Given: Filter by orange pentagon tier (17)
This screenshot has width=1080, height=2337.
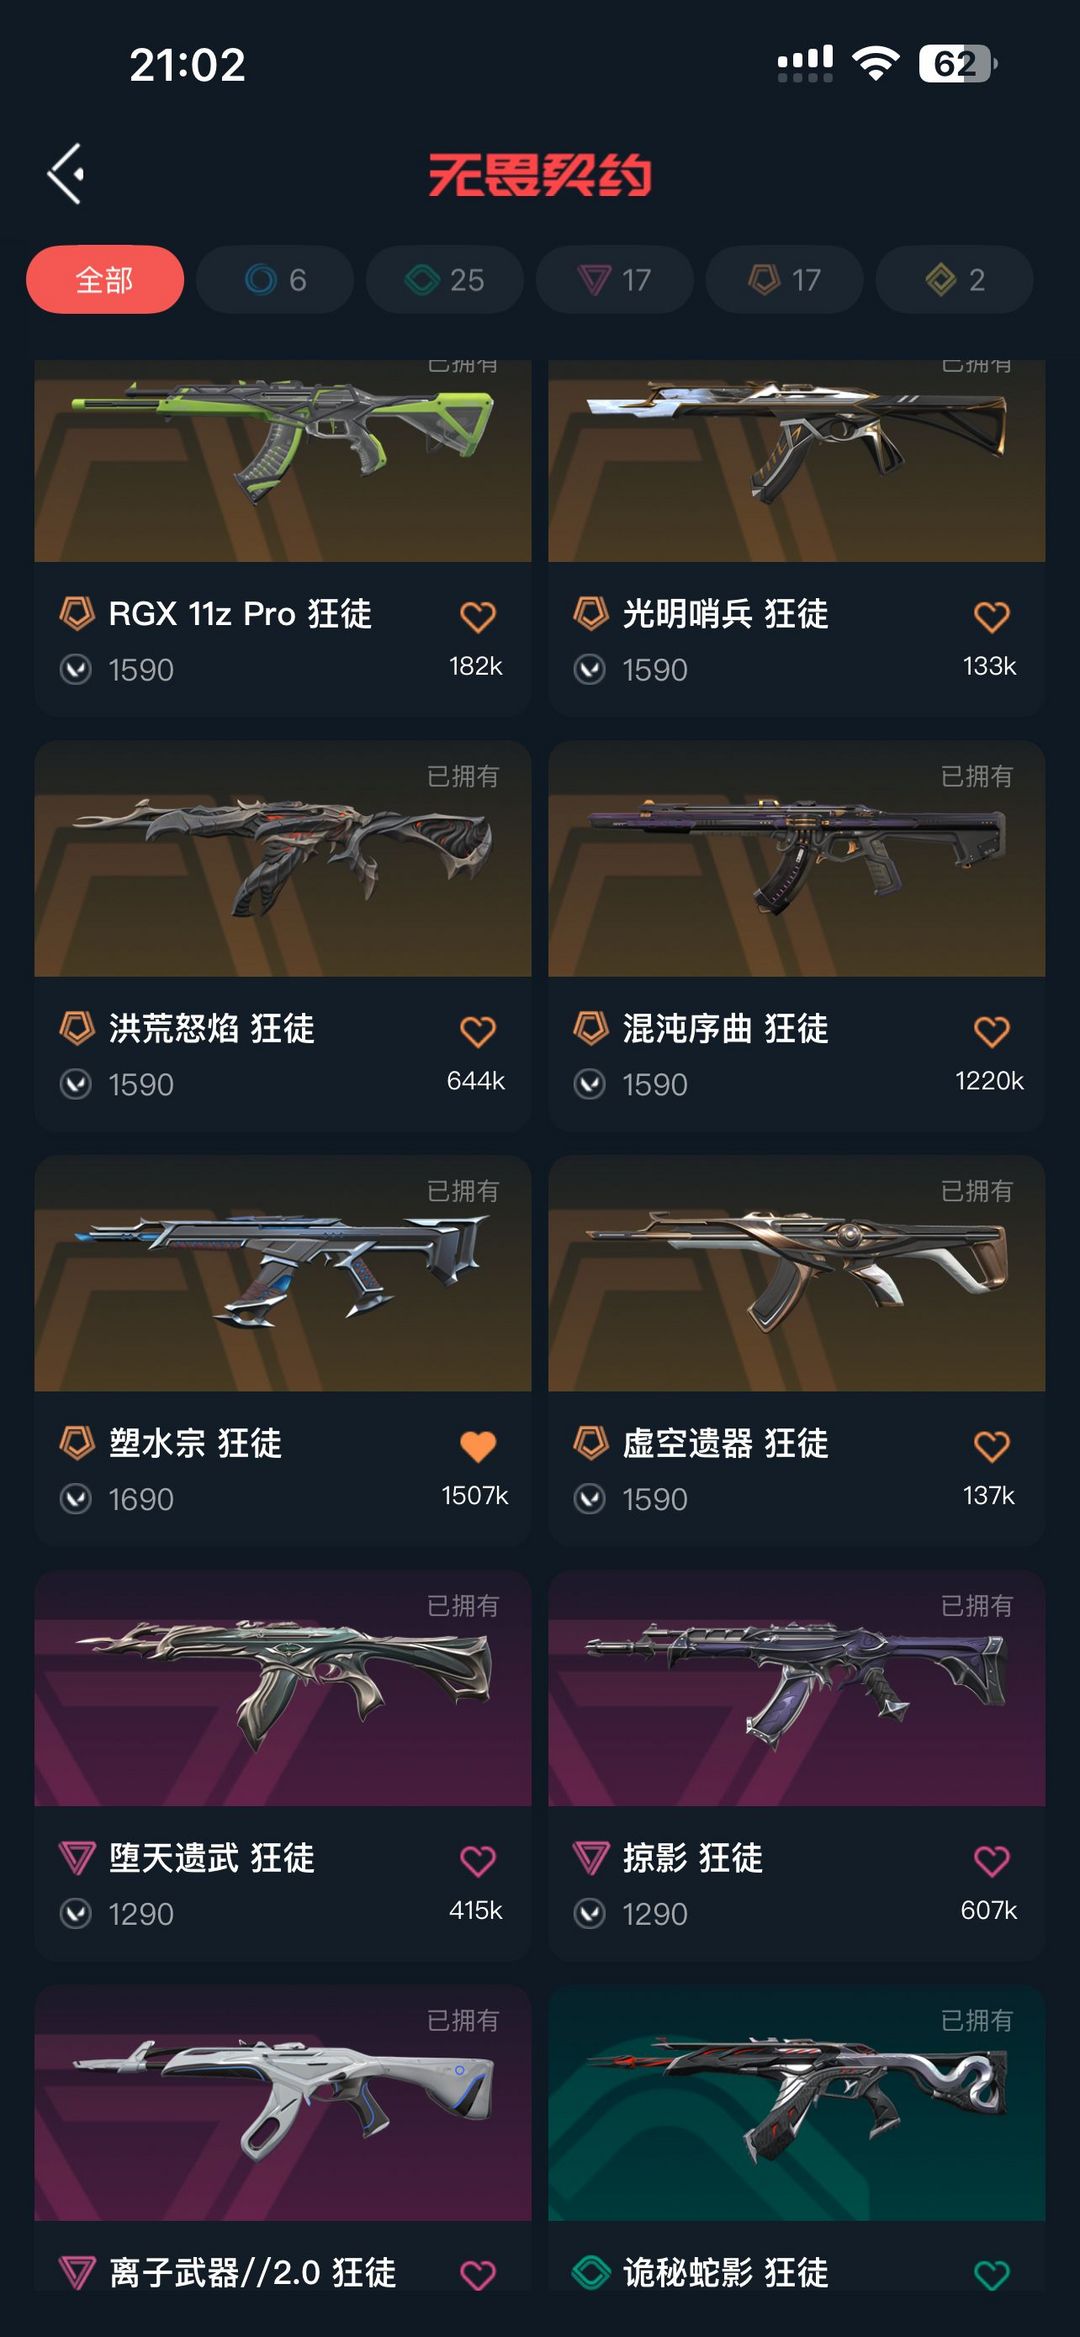Looking at the screenshot, I should 785,279.
